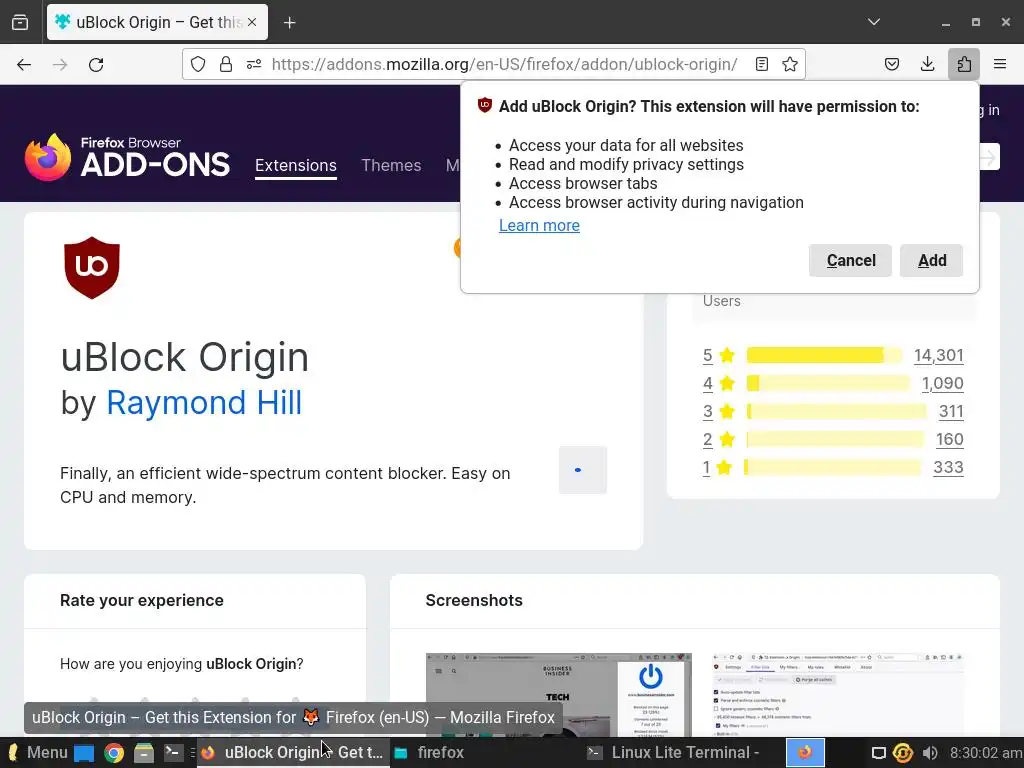Select uBlock Origin Firefox taskbar window
Screen dimensions: 1024x768
293,753
